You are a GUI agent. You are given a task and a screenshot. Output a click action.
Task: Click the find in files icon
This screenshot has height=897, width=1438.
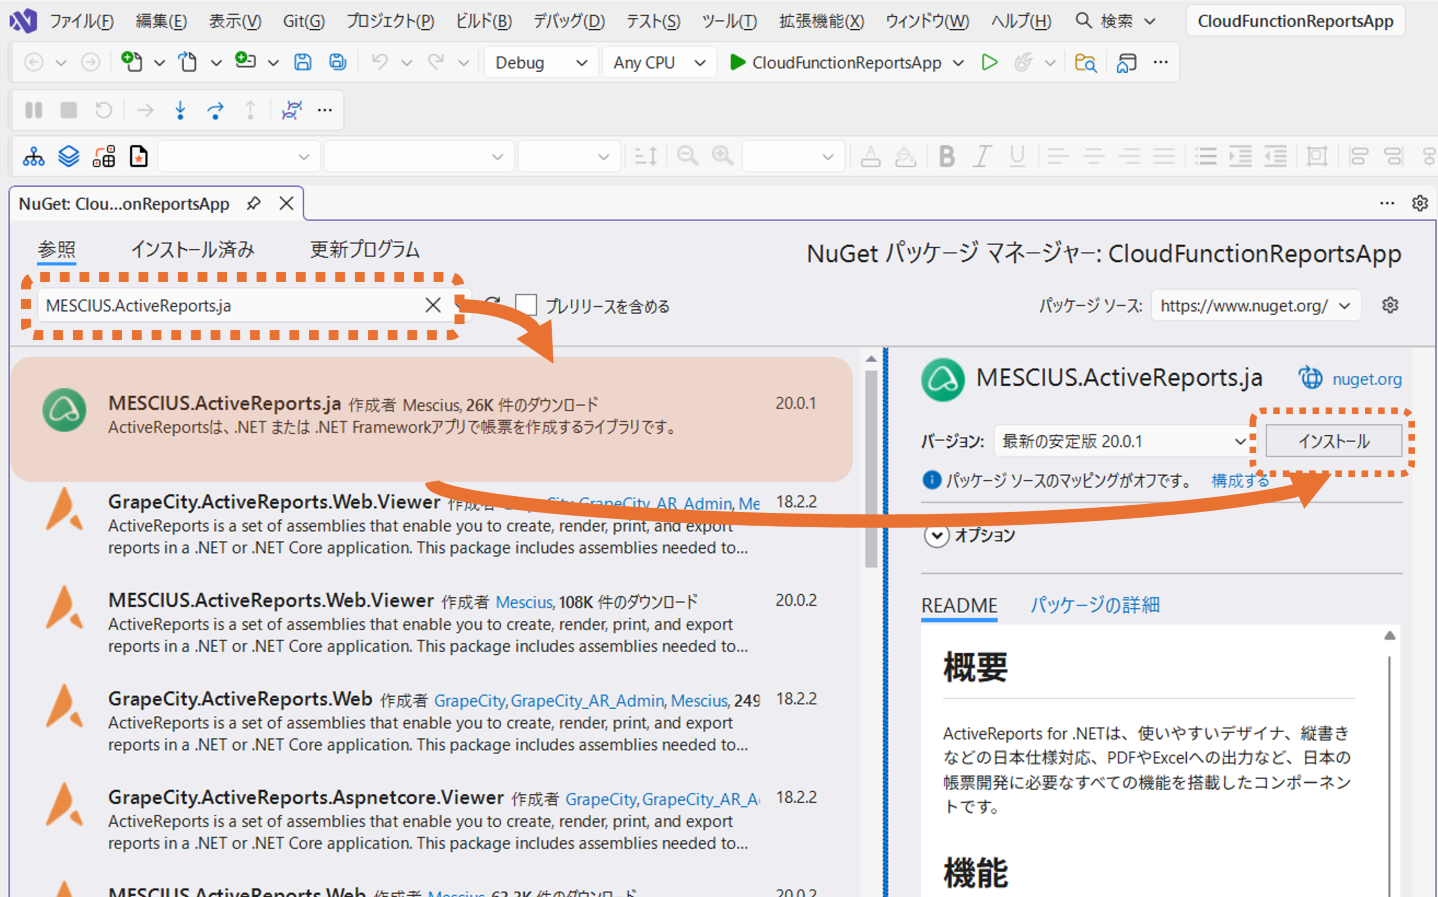pos(1085,63)
